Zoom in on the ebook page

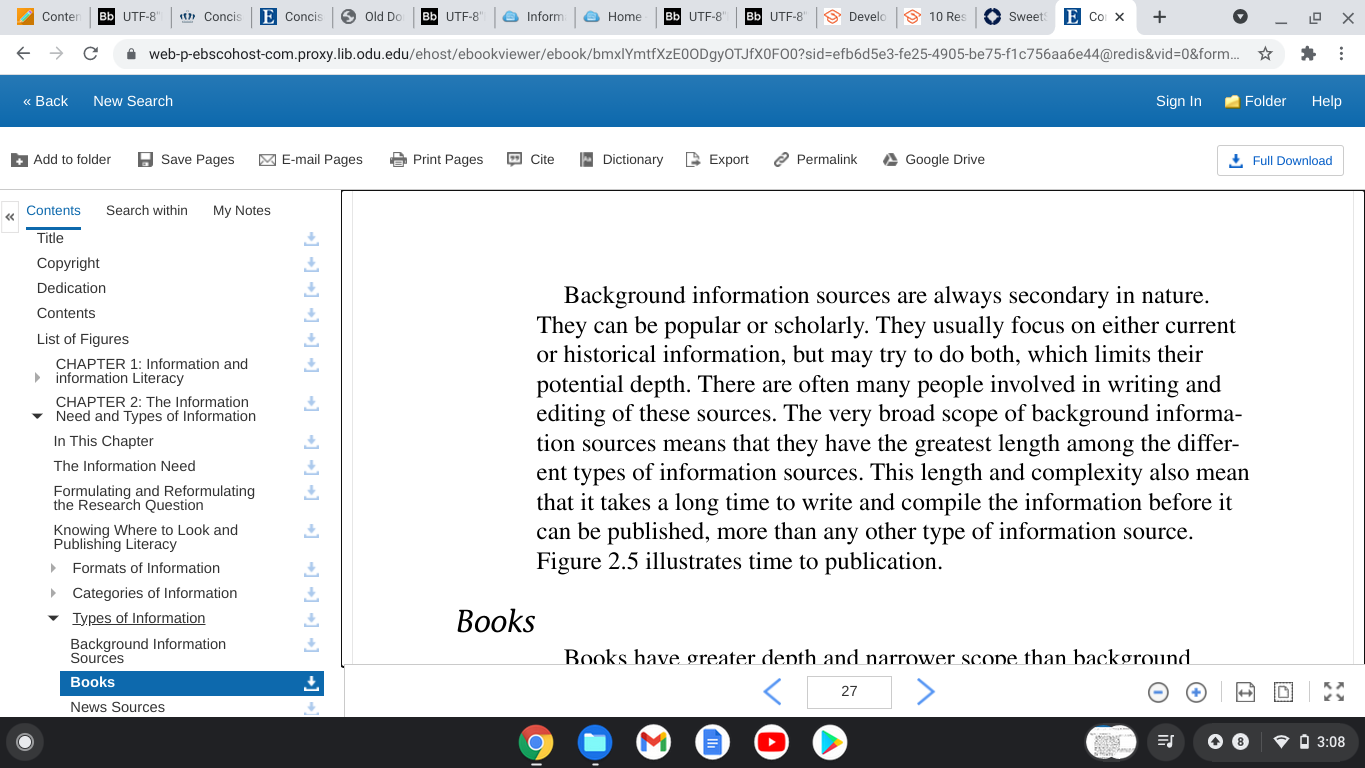coord(1196,692)
